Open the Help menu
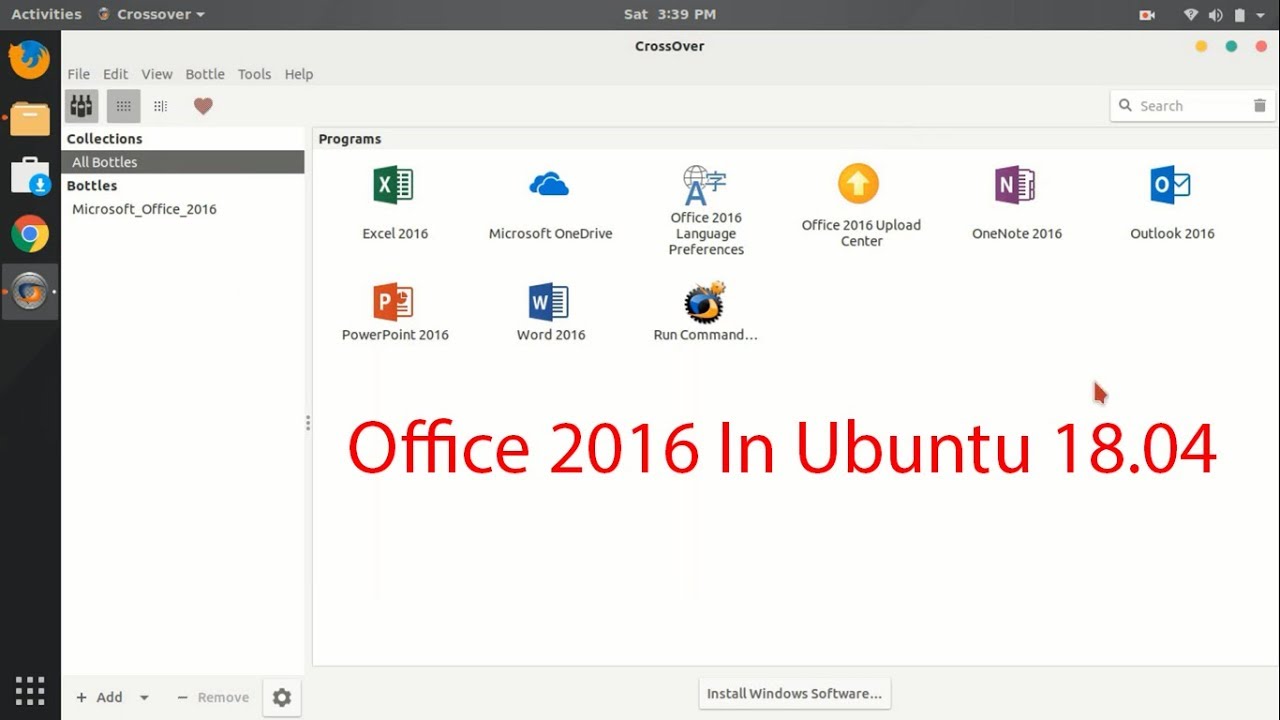This screenshot has height=720, width=1280. (299, 74)
